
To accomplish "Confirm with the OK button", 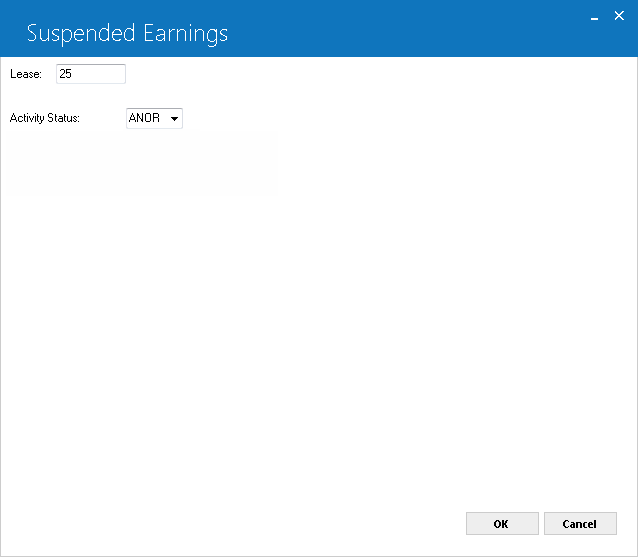I will 502,524.
